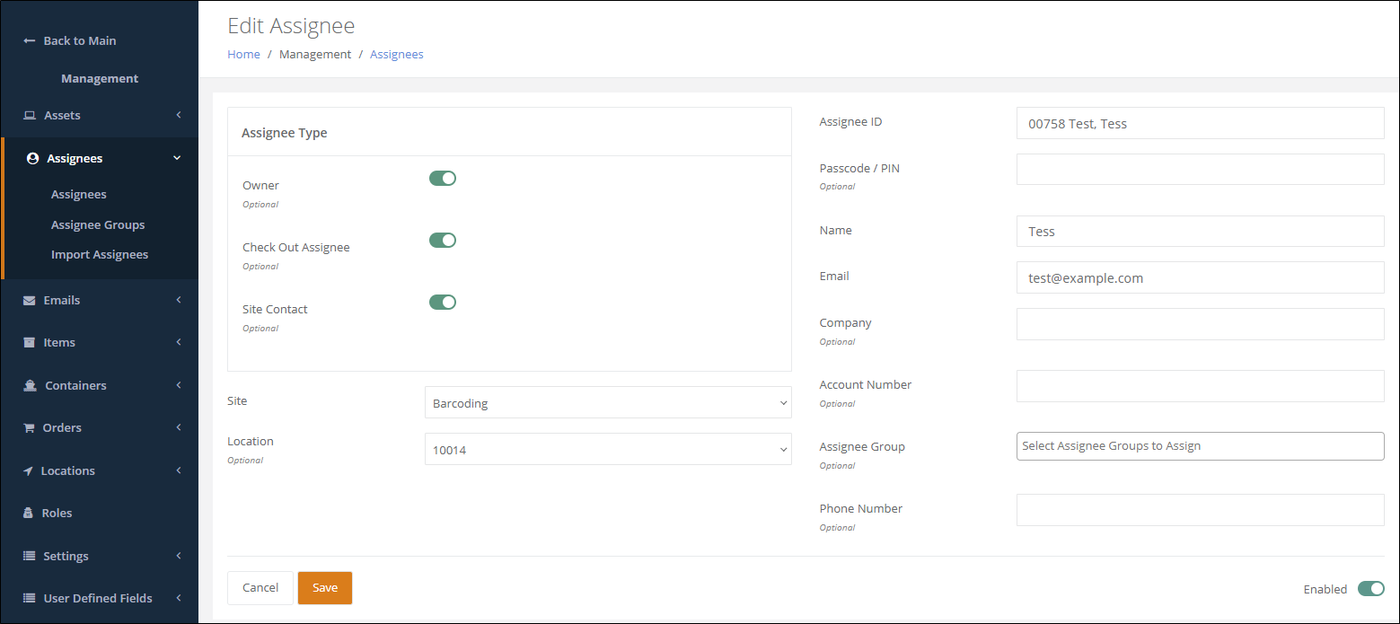Expand the Settings menu chevron
The image size is (1400, 624).
[178, 555]
